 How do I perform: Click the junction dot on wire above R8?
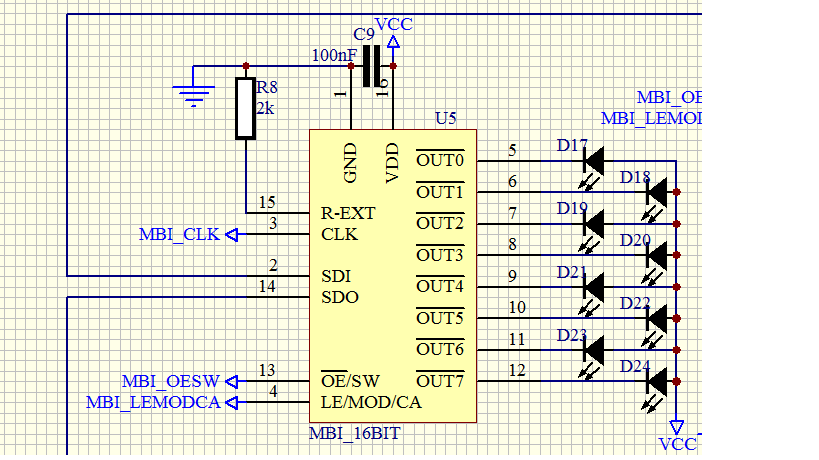point(246,66)
